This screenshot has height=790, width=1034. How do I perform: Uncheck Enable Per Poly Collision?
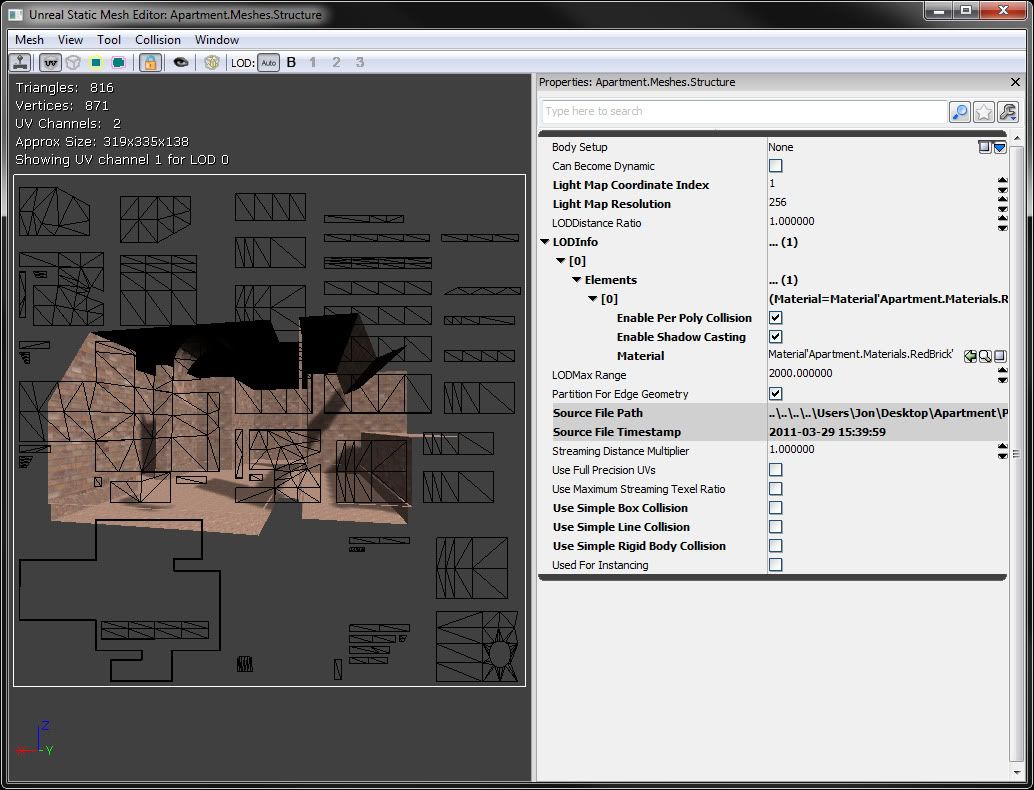(x=776, y=318)
